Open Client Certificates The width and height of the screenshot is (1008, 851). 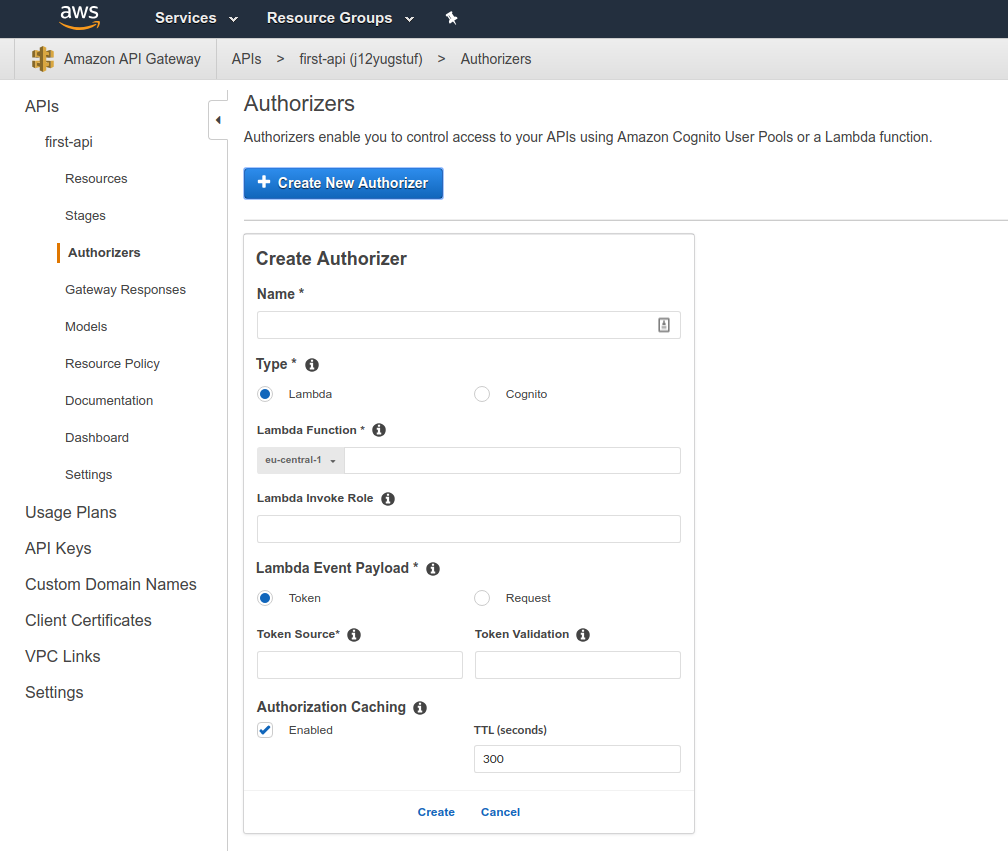point(88,620)
